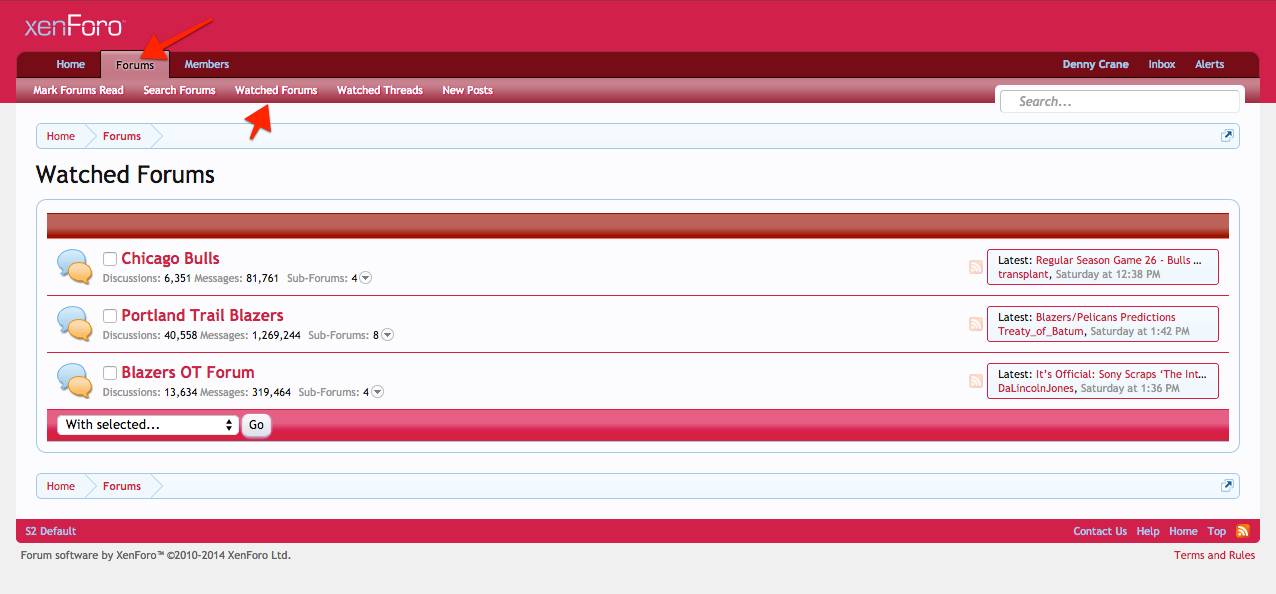
Task: Open Watched Threads in the sub-navigation
Action: click(x=379, y=90)
